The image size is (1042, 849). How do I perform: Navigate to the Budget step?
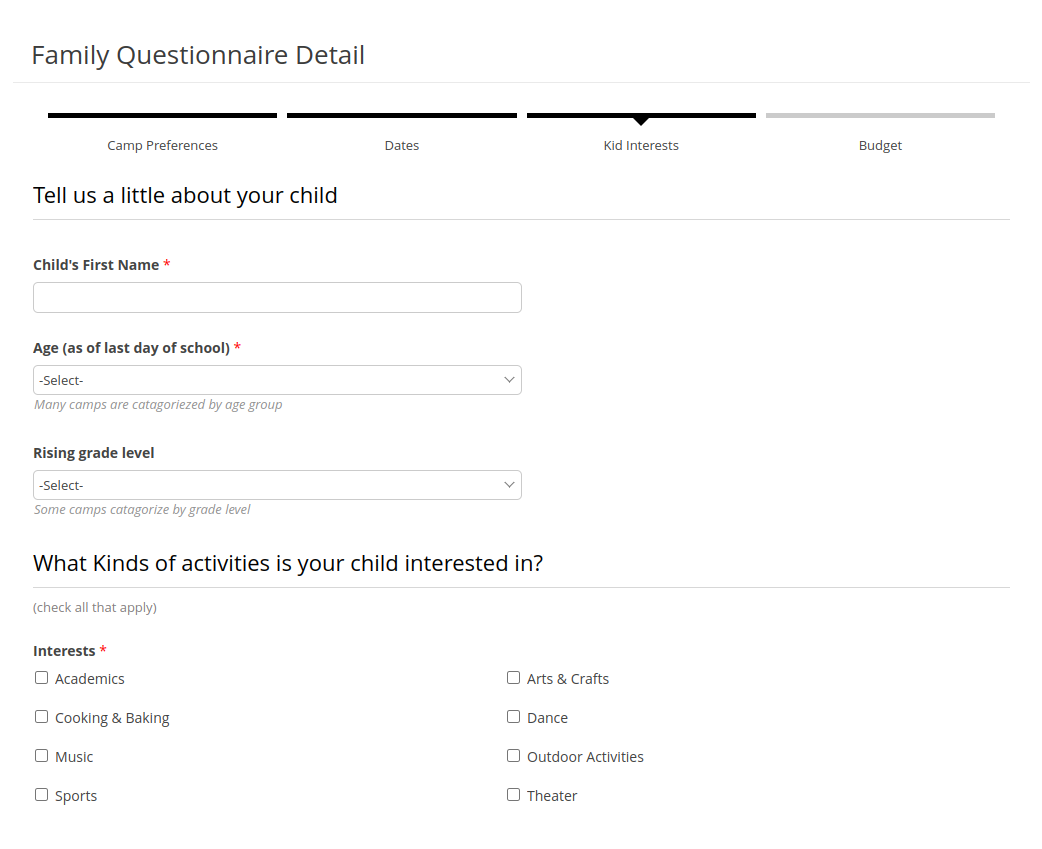pos(880,145)
